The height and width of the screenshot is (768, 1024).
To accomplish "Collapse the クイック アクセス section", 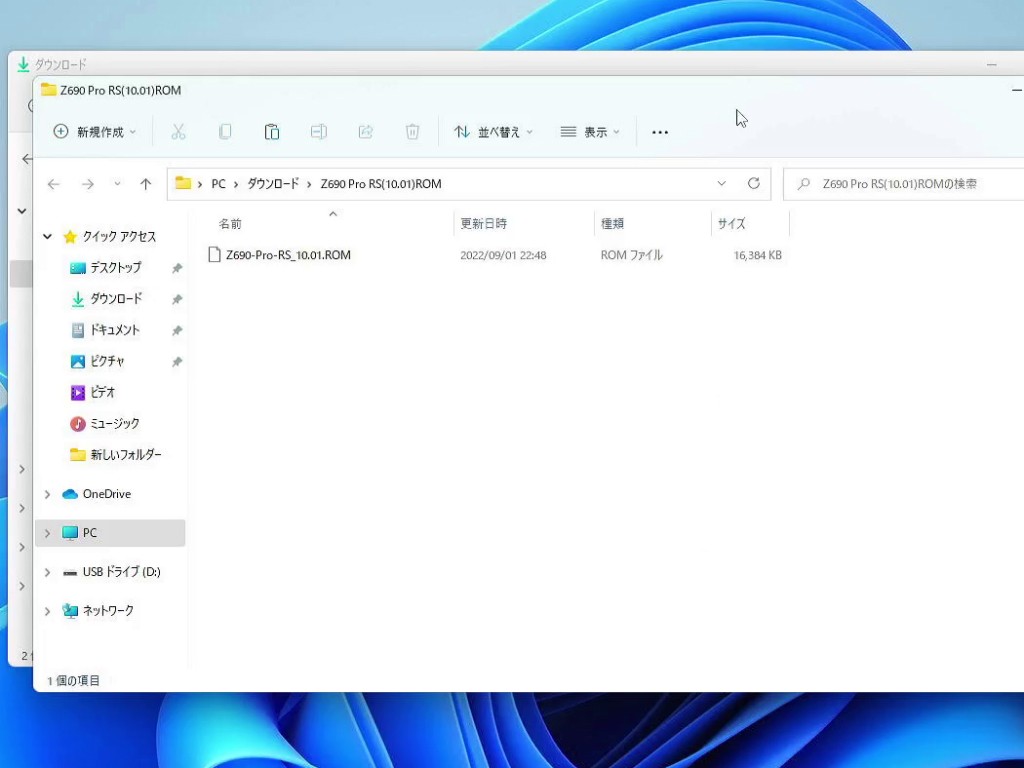I will [47, 237].
